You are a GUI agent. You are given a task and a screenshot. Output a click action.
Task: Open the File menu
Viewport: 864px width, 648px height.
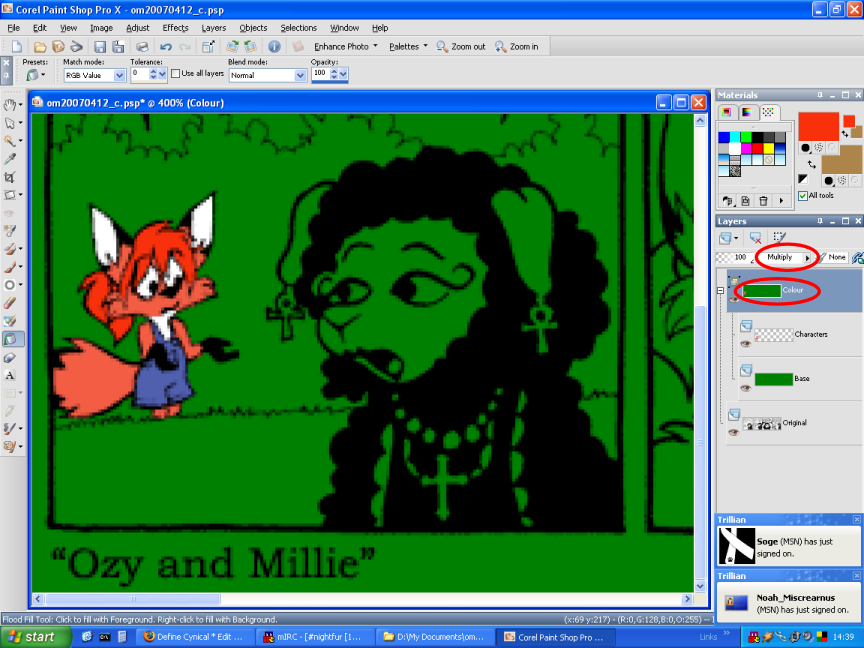point(14,28)
